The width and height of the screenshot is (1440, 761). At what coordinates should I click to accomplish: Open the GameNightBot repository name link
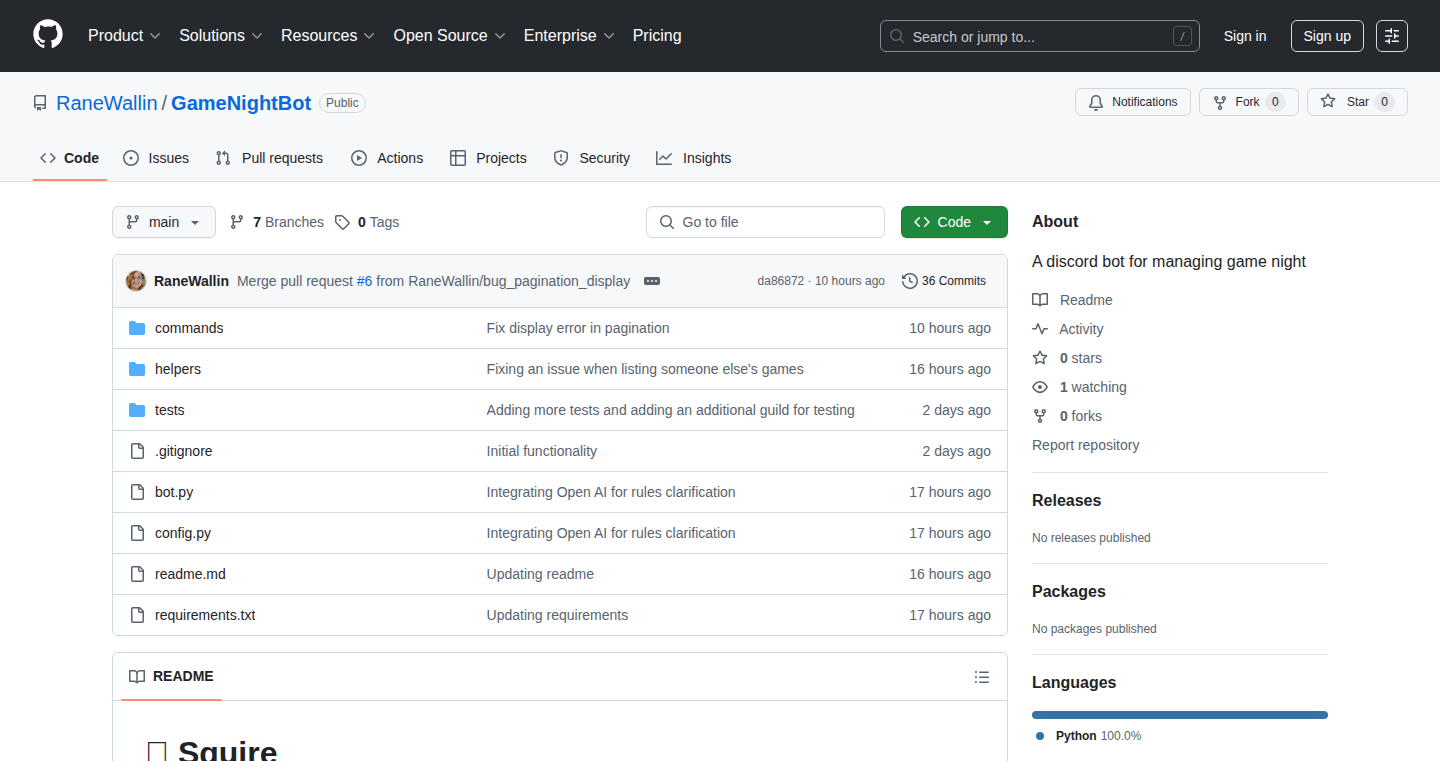point(241,103)
